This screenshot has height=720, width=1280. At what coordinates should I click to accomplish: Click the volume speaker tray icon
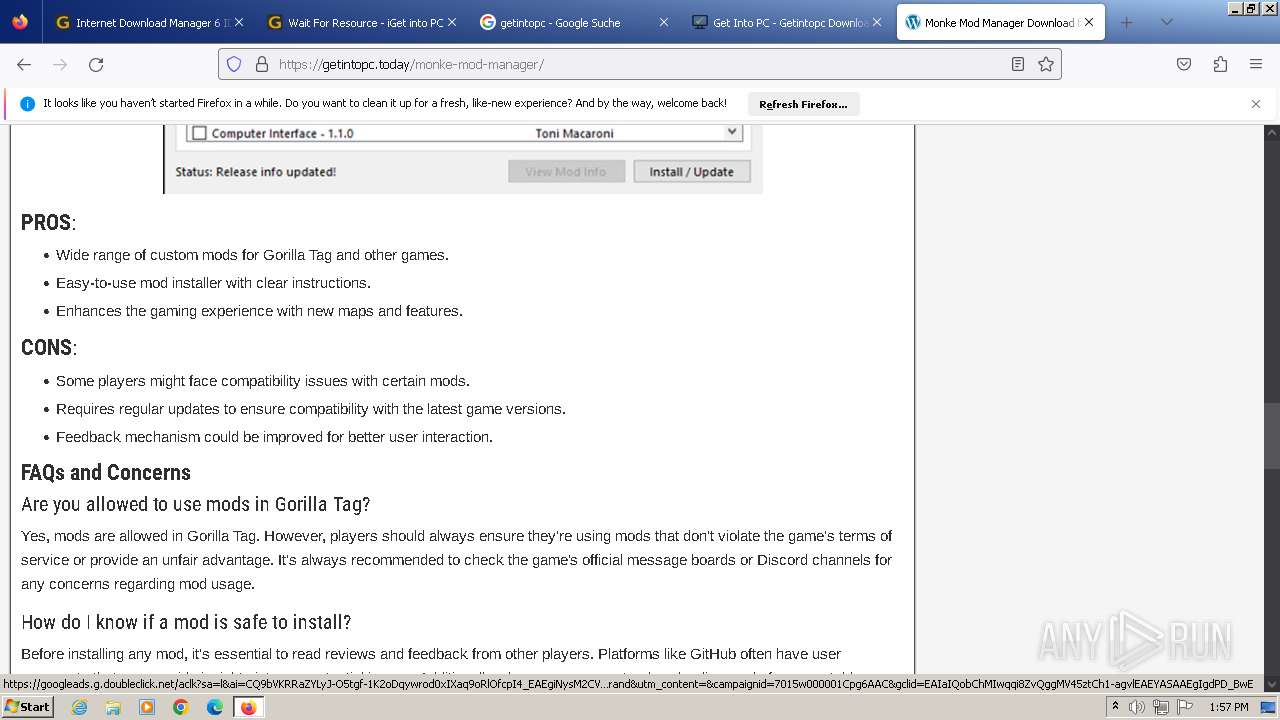(x=1137, y=707)
